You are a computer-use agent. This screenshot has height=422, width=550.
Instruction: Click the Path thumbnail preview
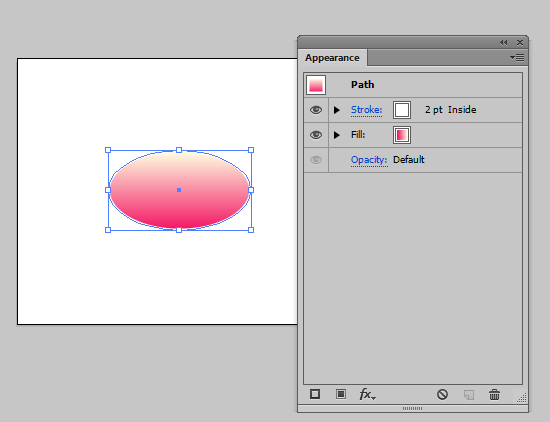point(316,85)
